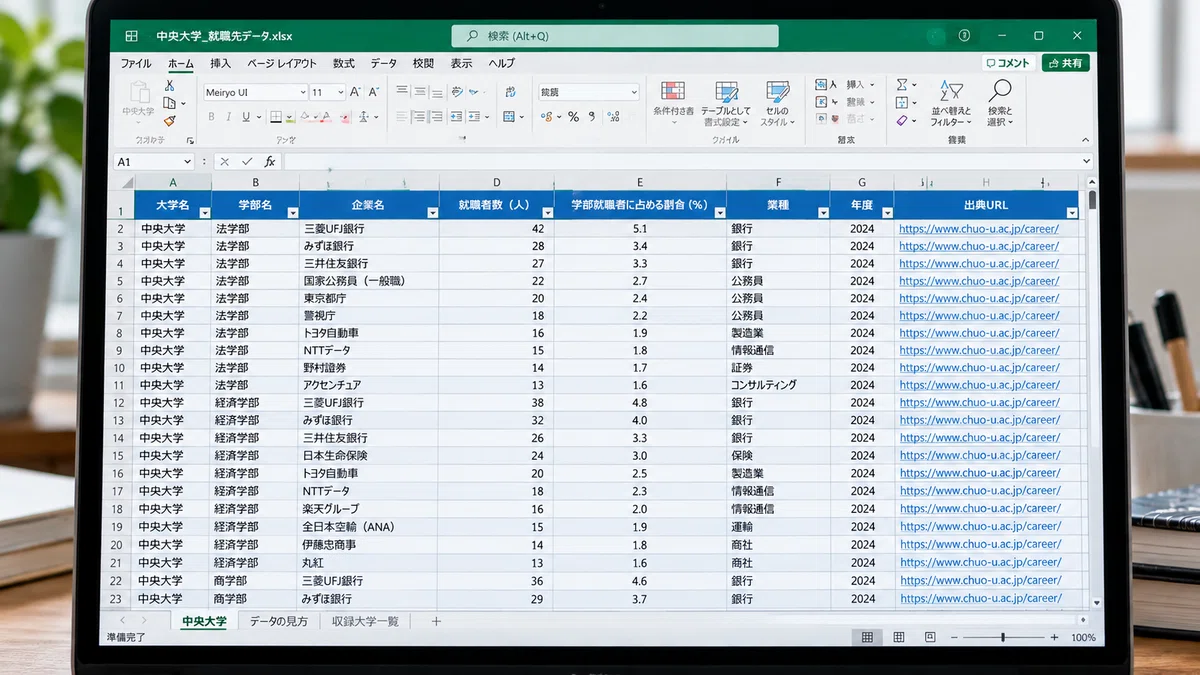Toggle Normal view button in status bar

click(x=867, y=637)
